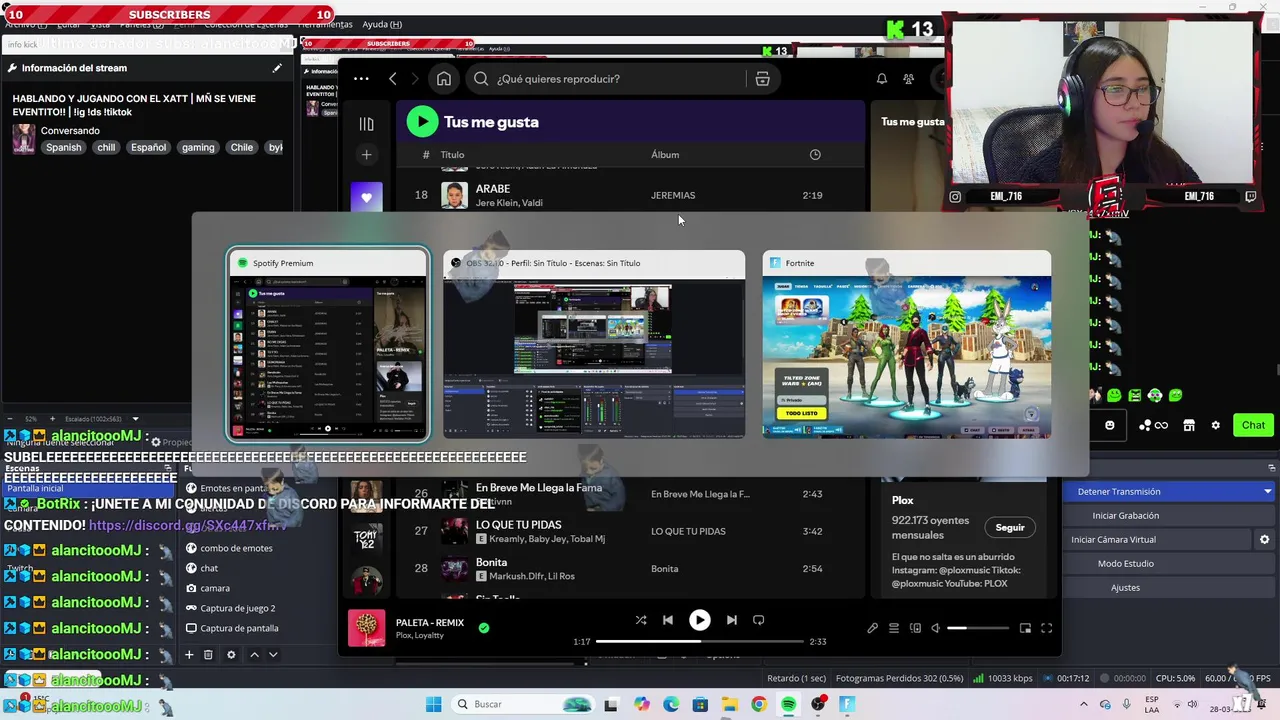Viewport: 1280px width, 720px height.
Task: Open Spotify friend activity icon
Action: [x=908, y=79]
